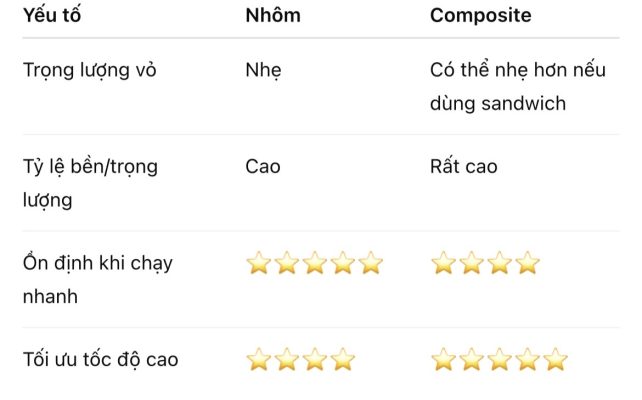642x400 pixels.
Task: Click the middle star in Nhôm's stability rating
Action: click(x=315, y=264)
